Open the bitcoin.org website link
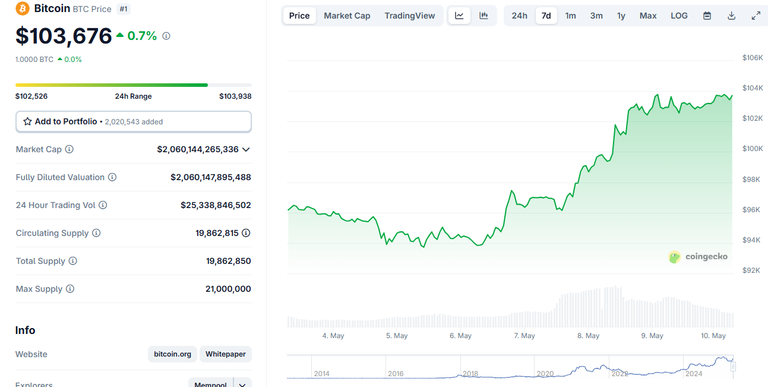 172,354
